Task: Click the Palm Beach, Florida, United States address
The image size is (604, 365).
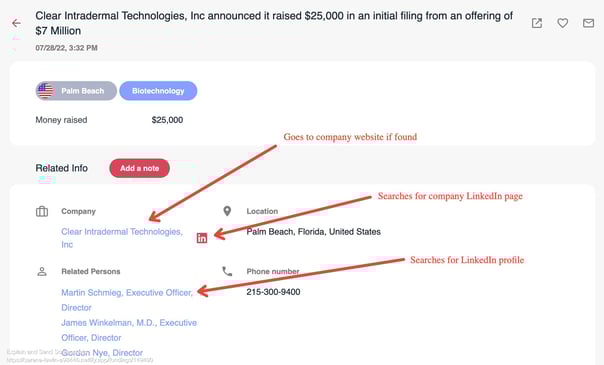Action: coord(314,232)
